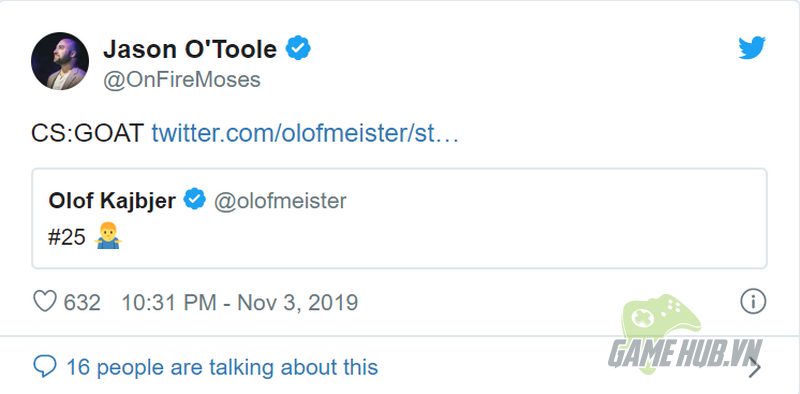The image size is (800, 394).
Task: Open the twitter.com/olofmeister status link
Action: (x=305, y=134)
